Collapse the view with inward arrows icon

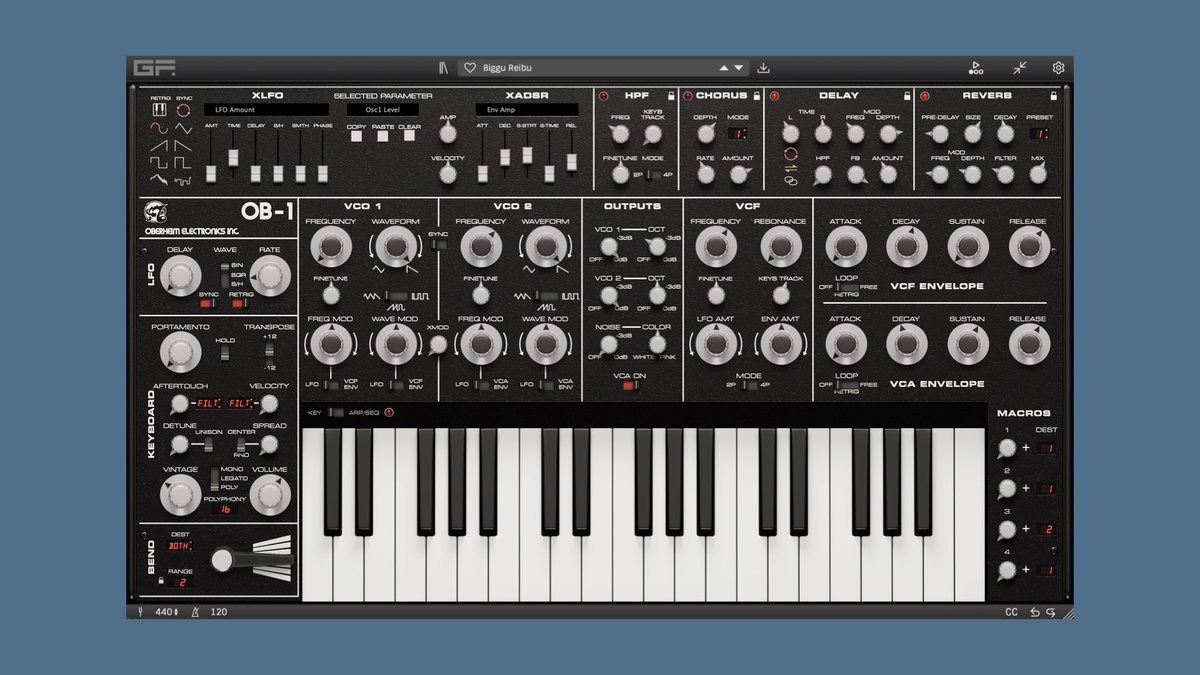click(x=1018, y=68)
